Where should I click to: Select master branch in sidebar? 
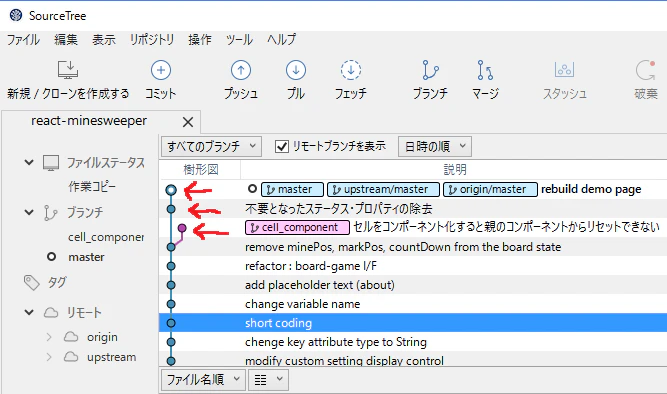tap(86, 257)
